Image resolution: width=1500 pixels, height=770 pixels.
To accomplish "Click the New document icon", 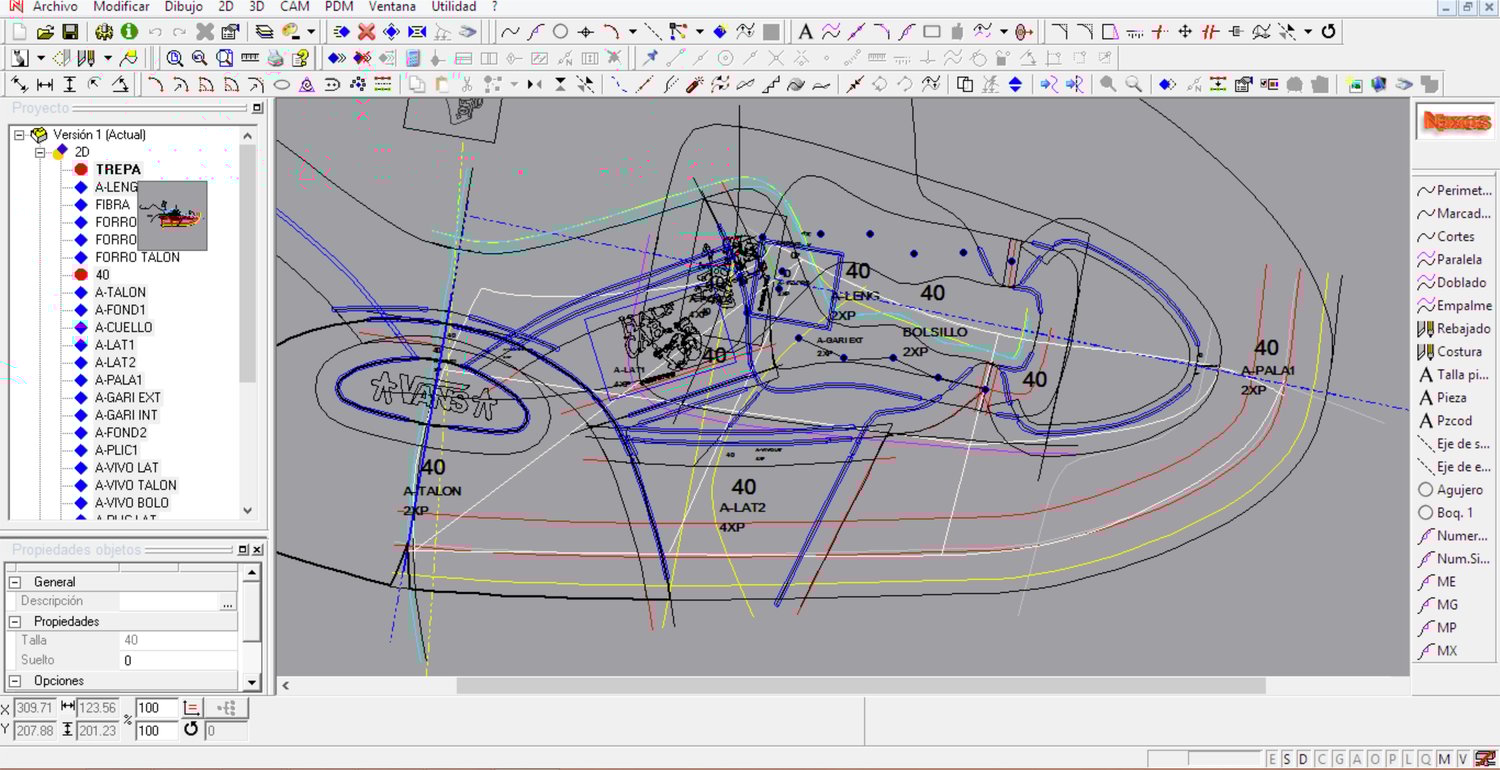I will click(20, 32).
